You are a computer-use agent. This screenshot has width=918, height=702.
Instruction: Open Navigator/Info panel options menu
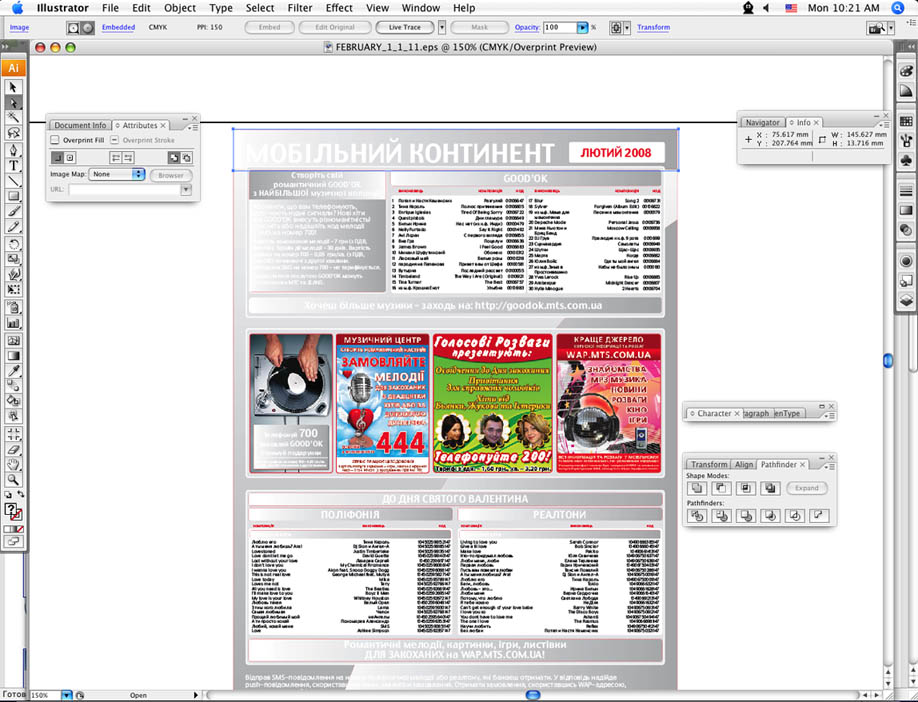(884, 124)
